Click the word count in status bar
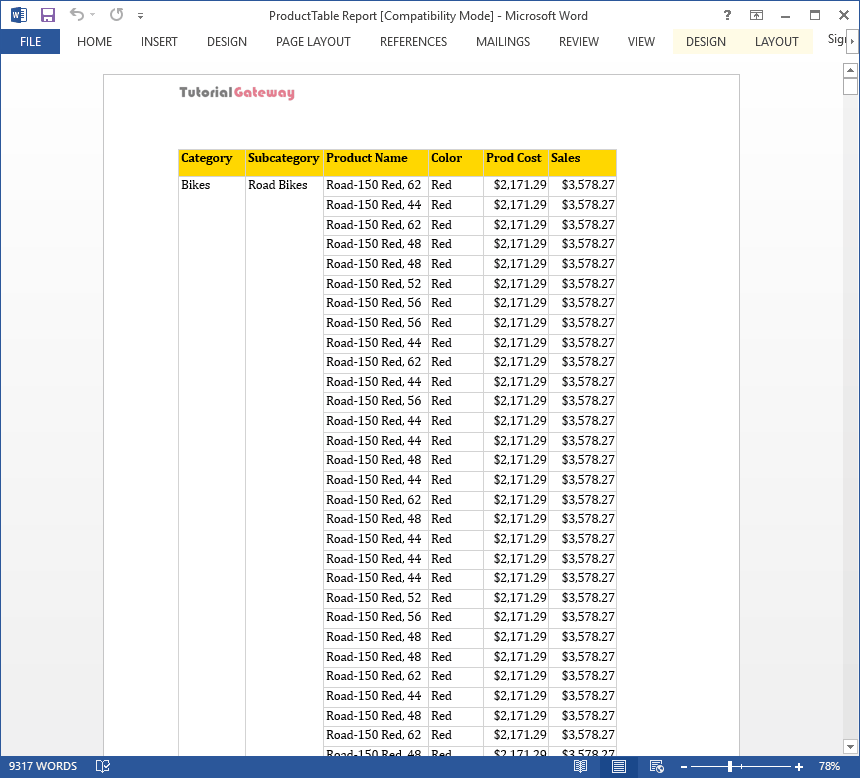This screenshot has height=778, width=860. tap(42, 764)
